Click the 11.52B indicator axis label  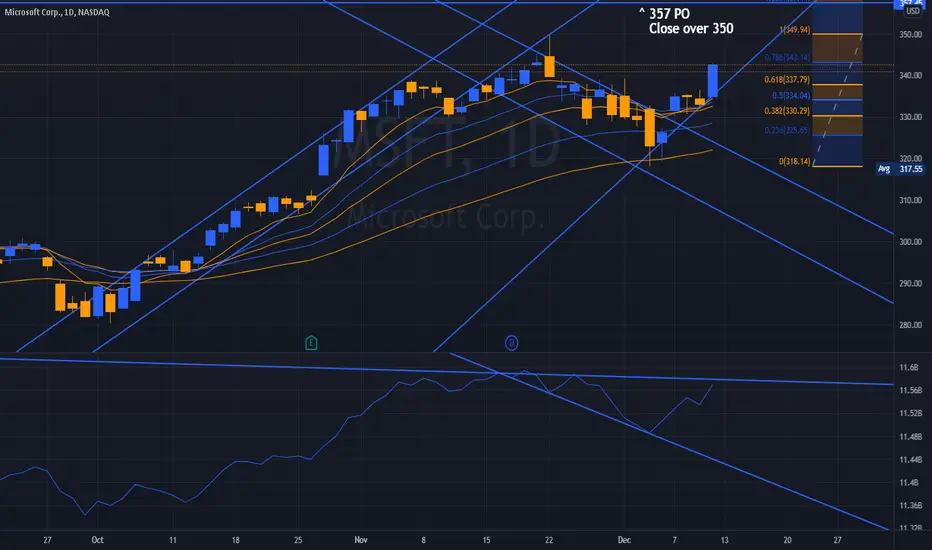click(x=911, y=413)
